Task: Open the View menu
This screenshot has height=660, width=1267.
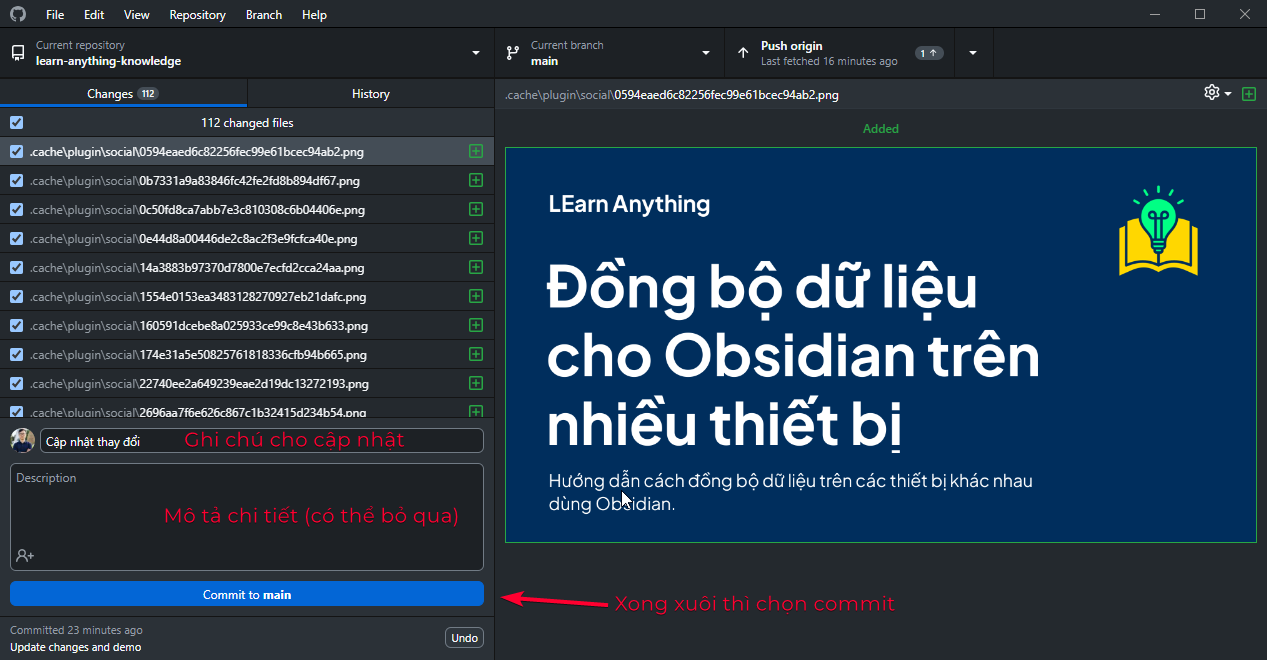Action: 137,15
